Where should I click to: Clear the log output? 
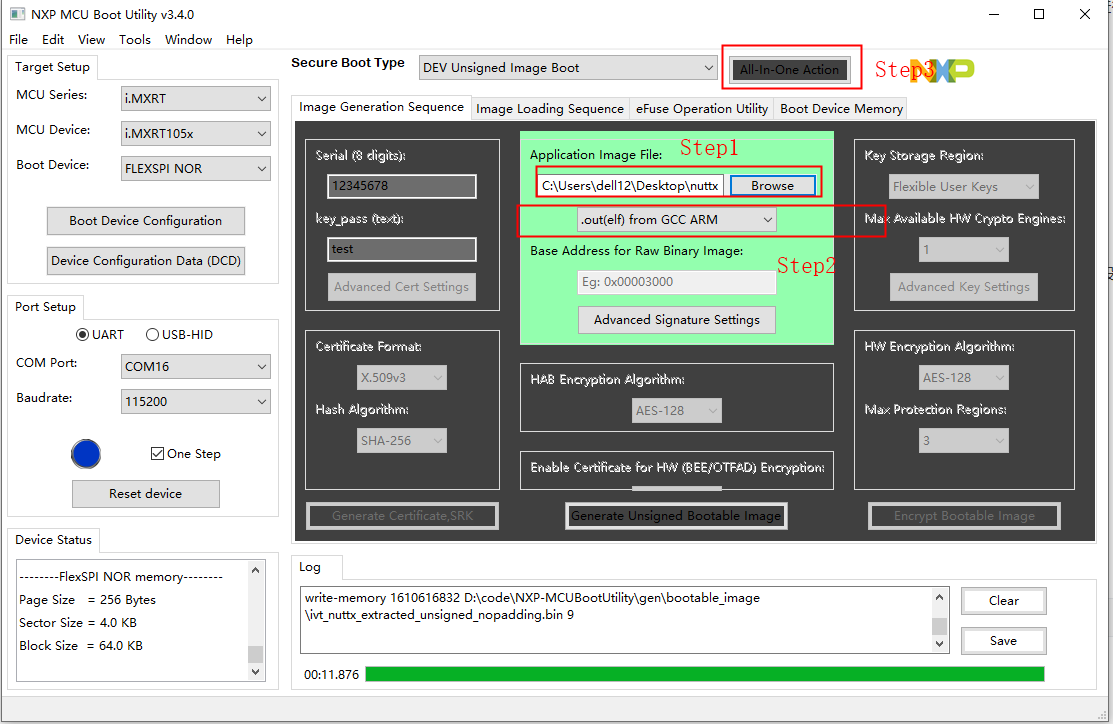pyautogui.click(x=1003, y=601)
